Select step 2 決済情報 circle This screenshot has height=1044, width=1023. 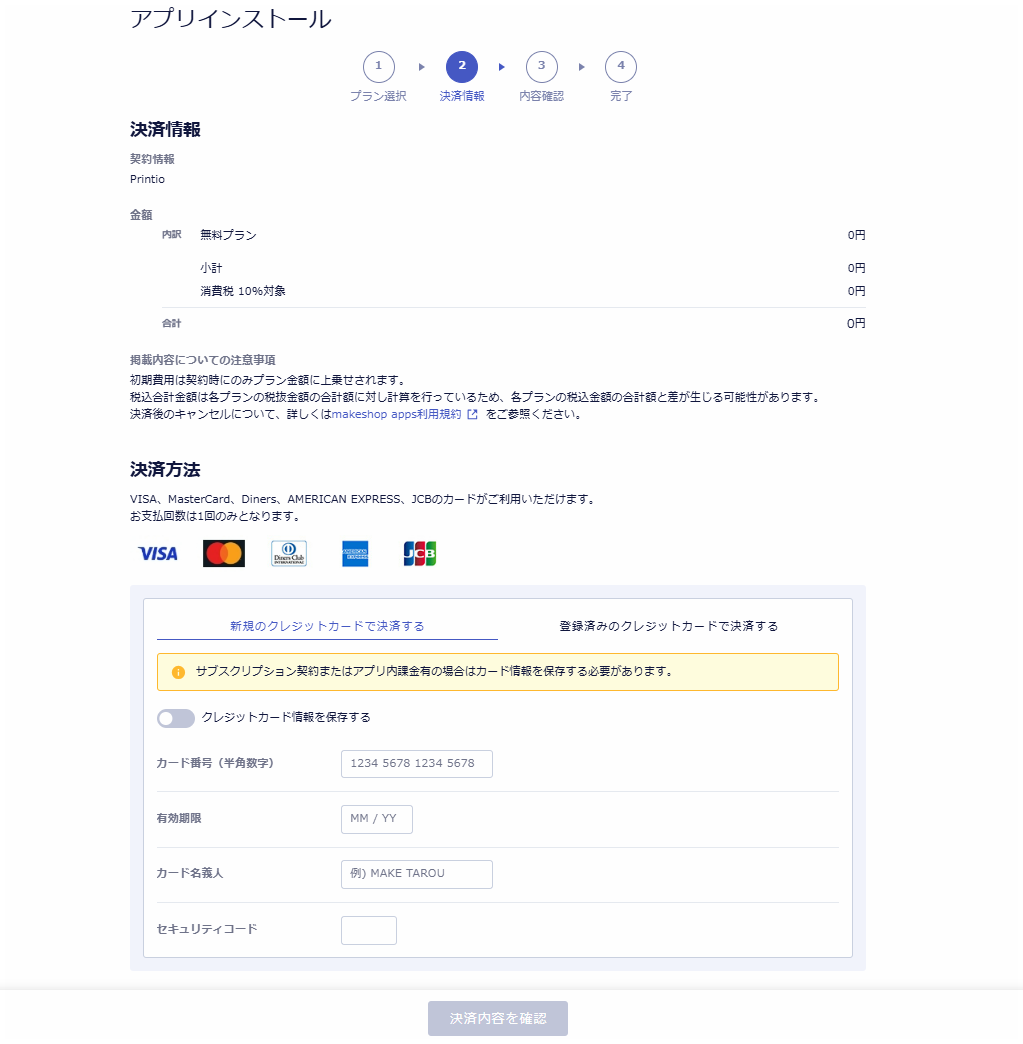point(462,67)
